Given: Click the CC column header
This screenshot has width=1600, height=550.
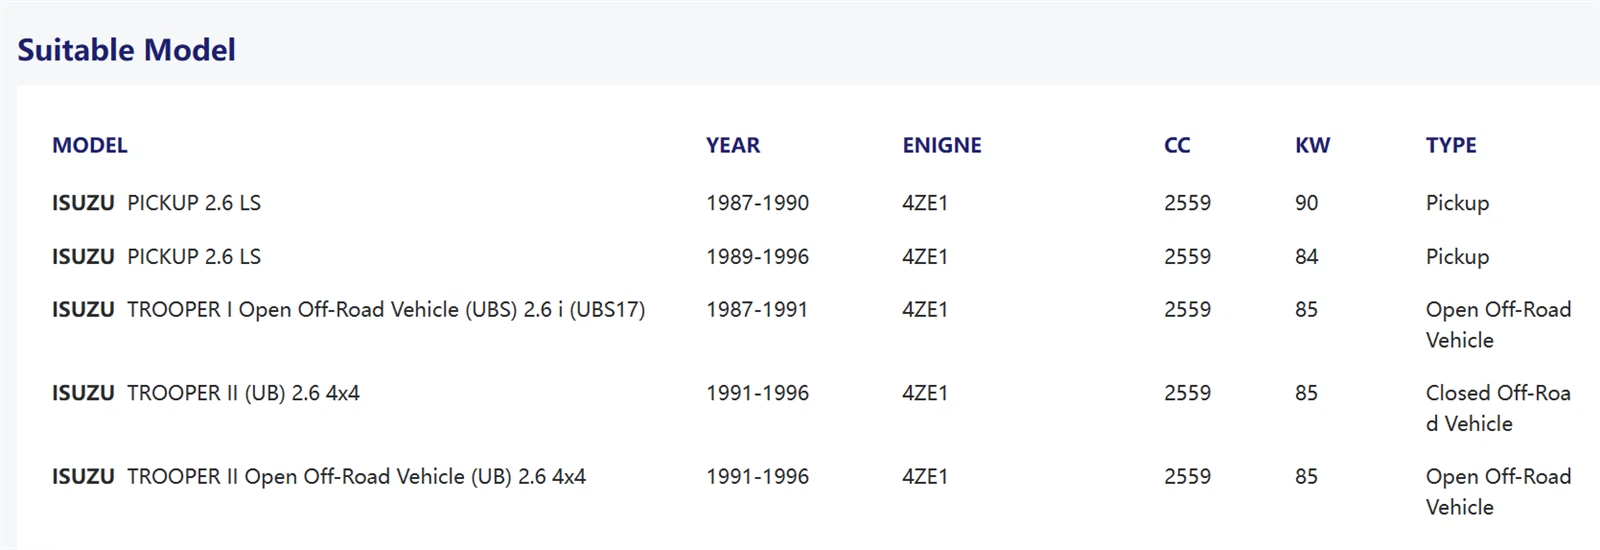Looking at the screenshot, I should pos(1177,146).
